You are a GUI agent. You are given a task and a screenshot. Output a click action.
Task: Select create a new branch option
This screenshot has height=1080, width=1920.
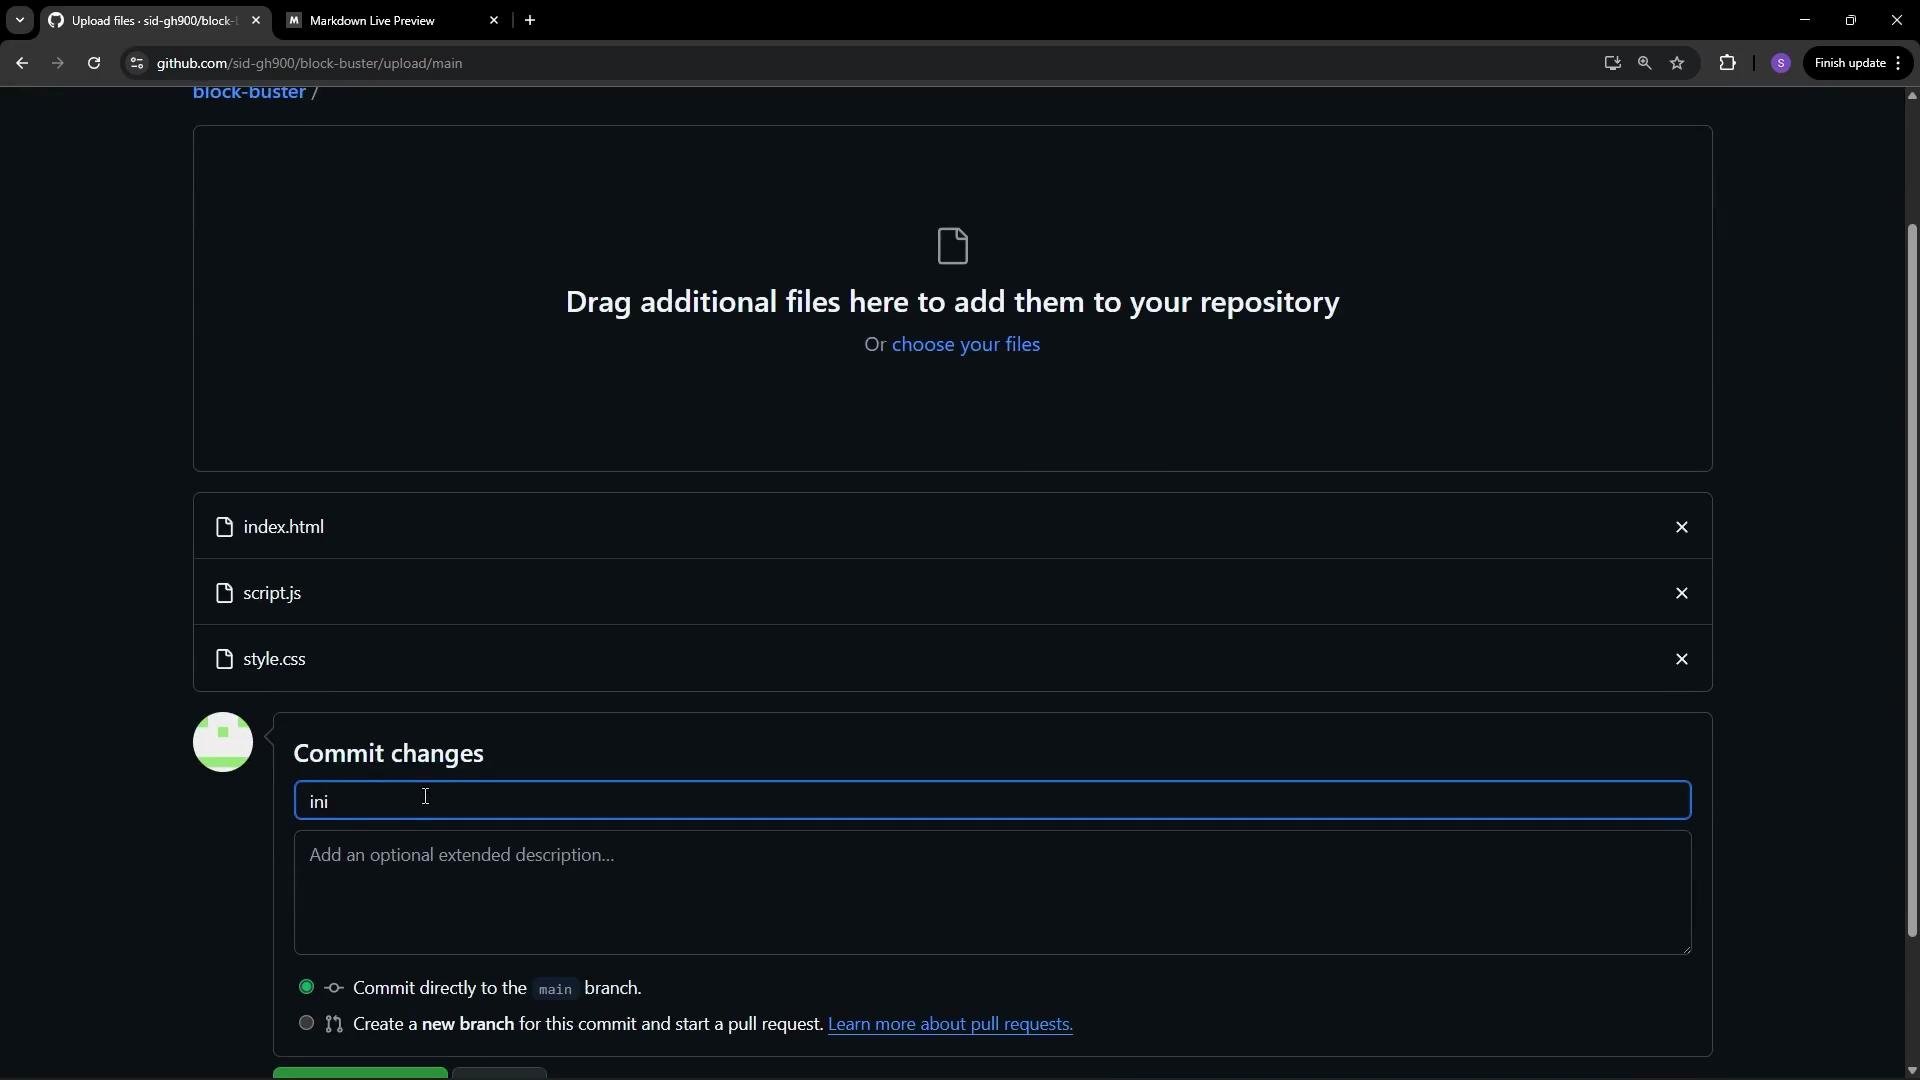[x=306, y=1023]
